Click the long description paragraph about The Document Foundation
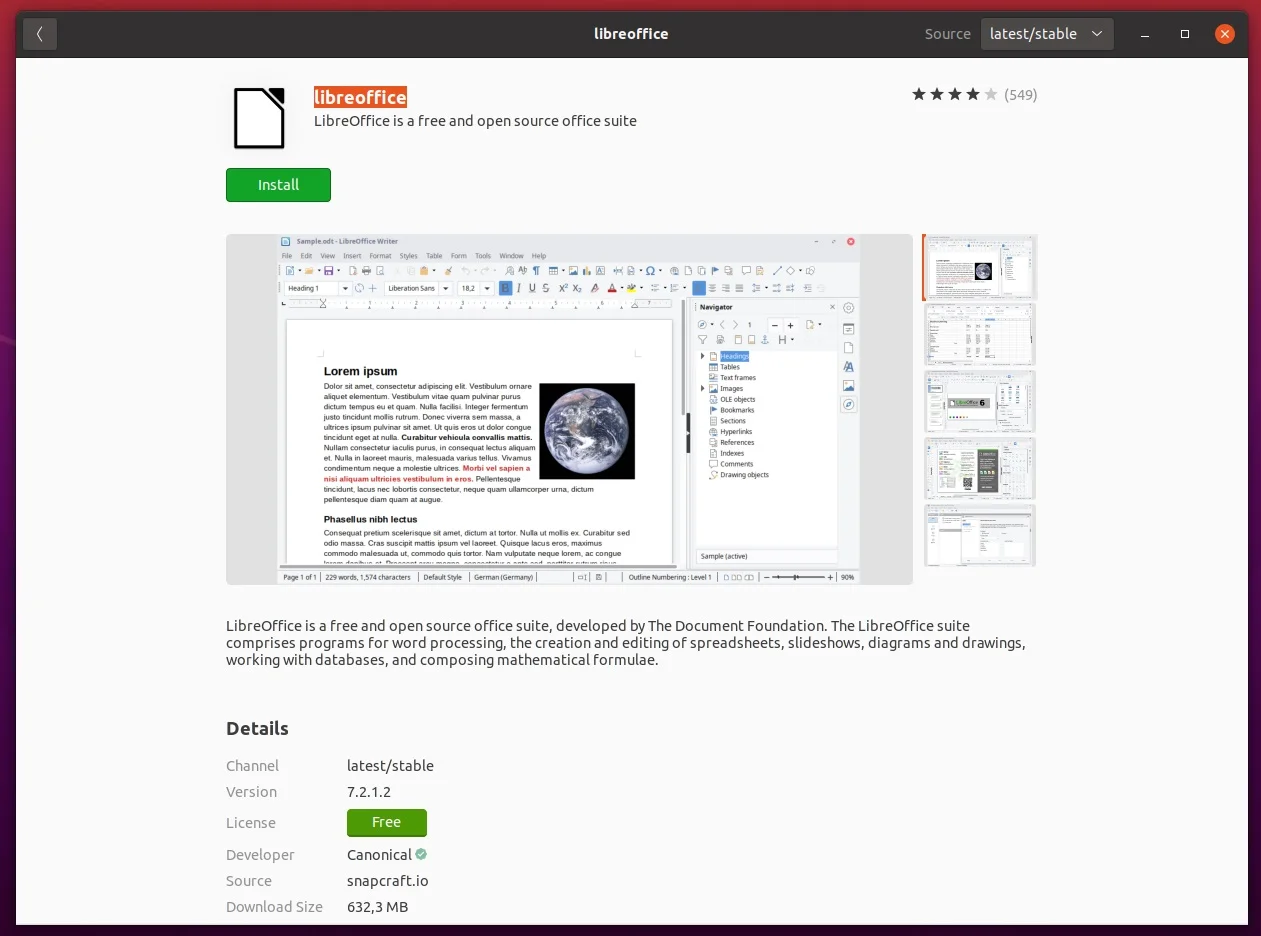 pos(625,643)
